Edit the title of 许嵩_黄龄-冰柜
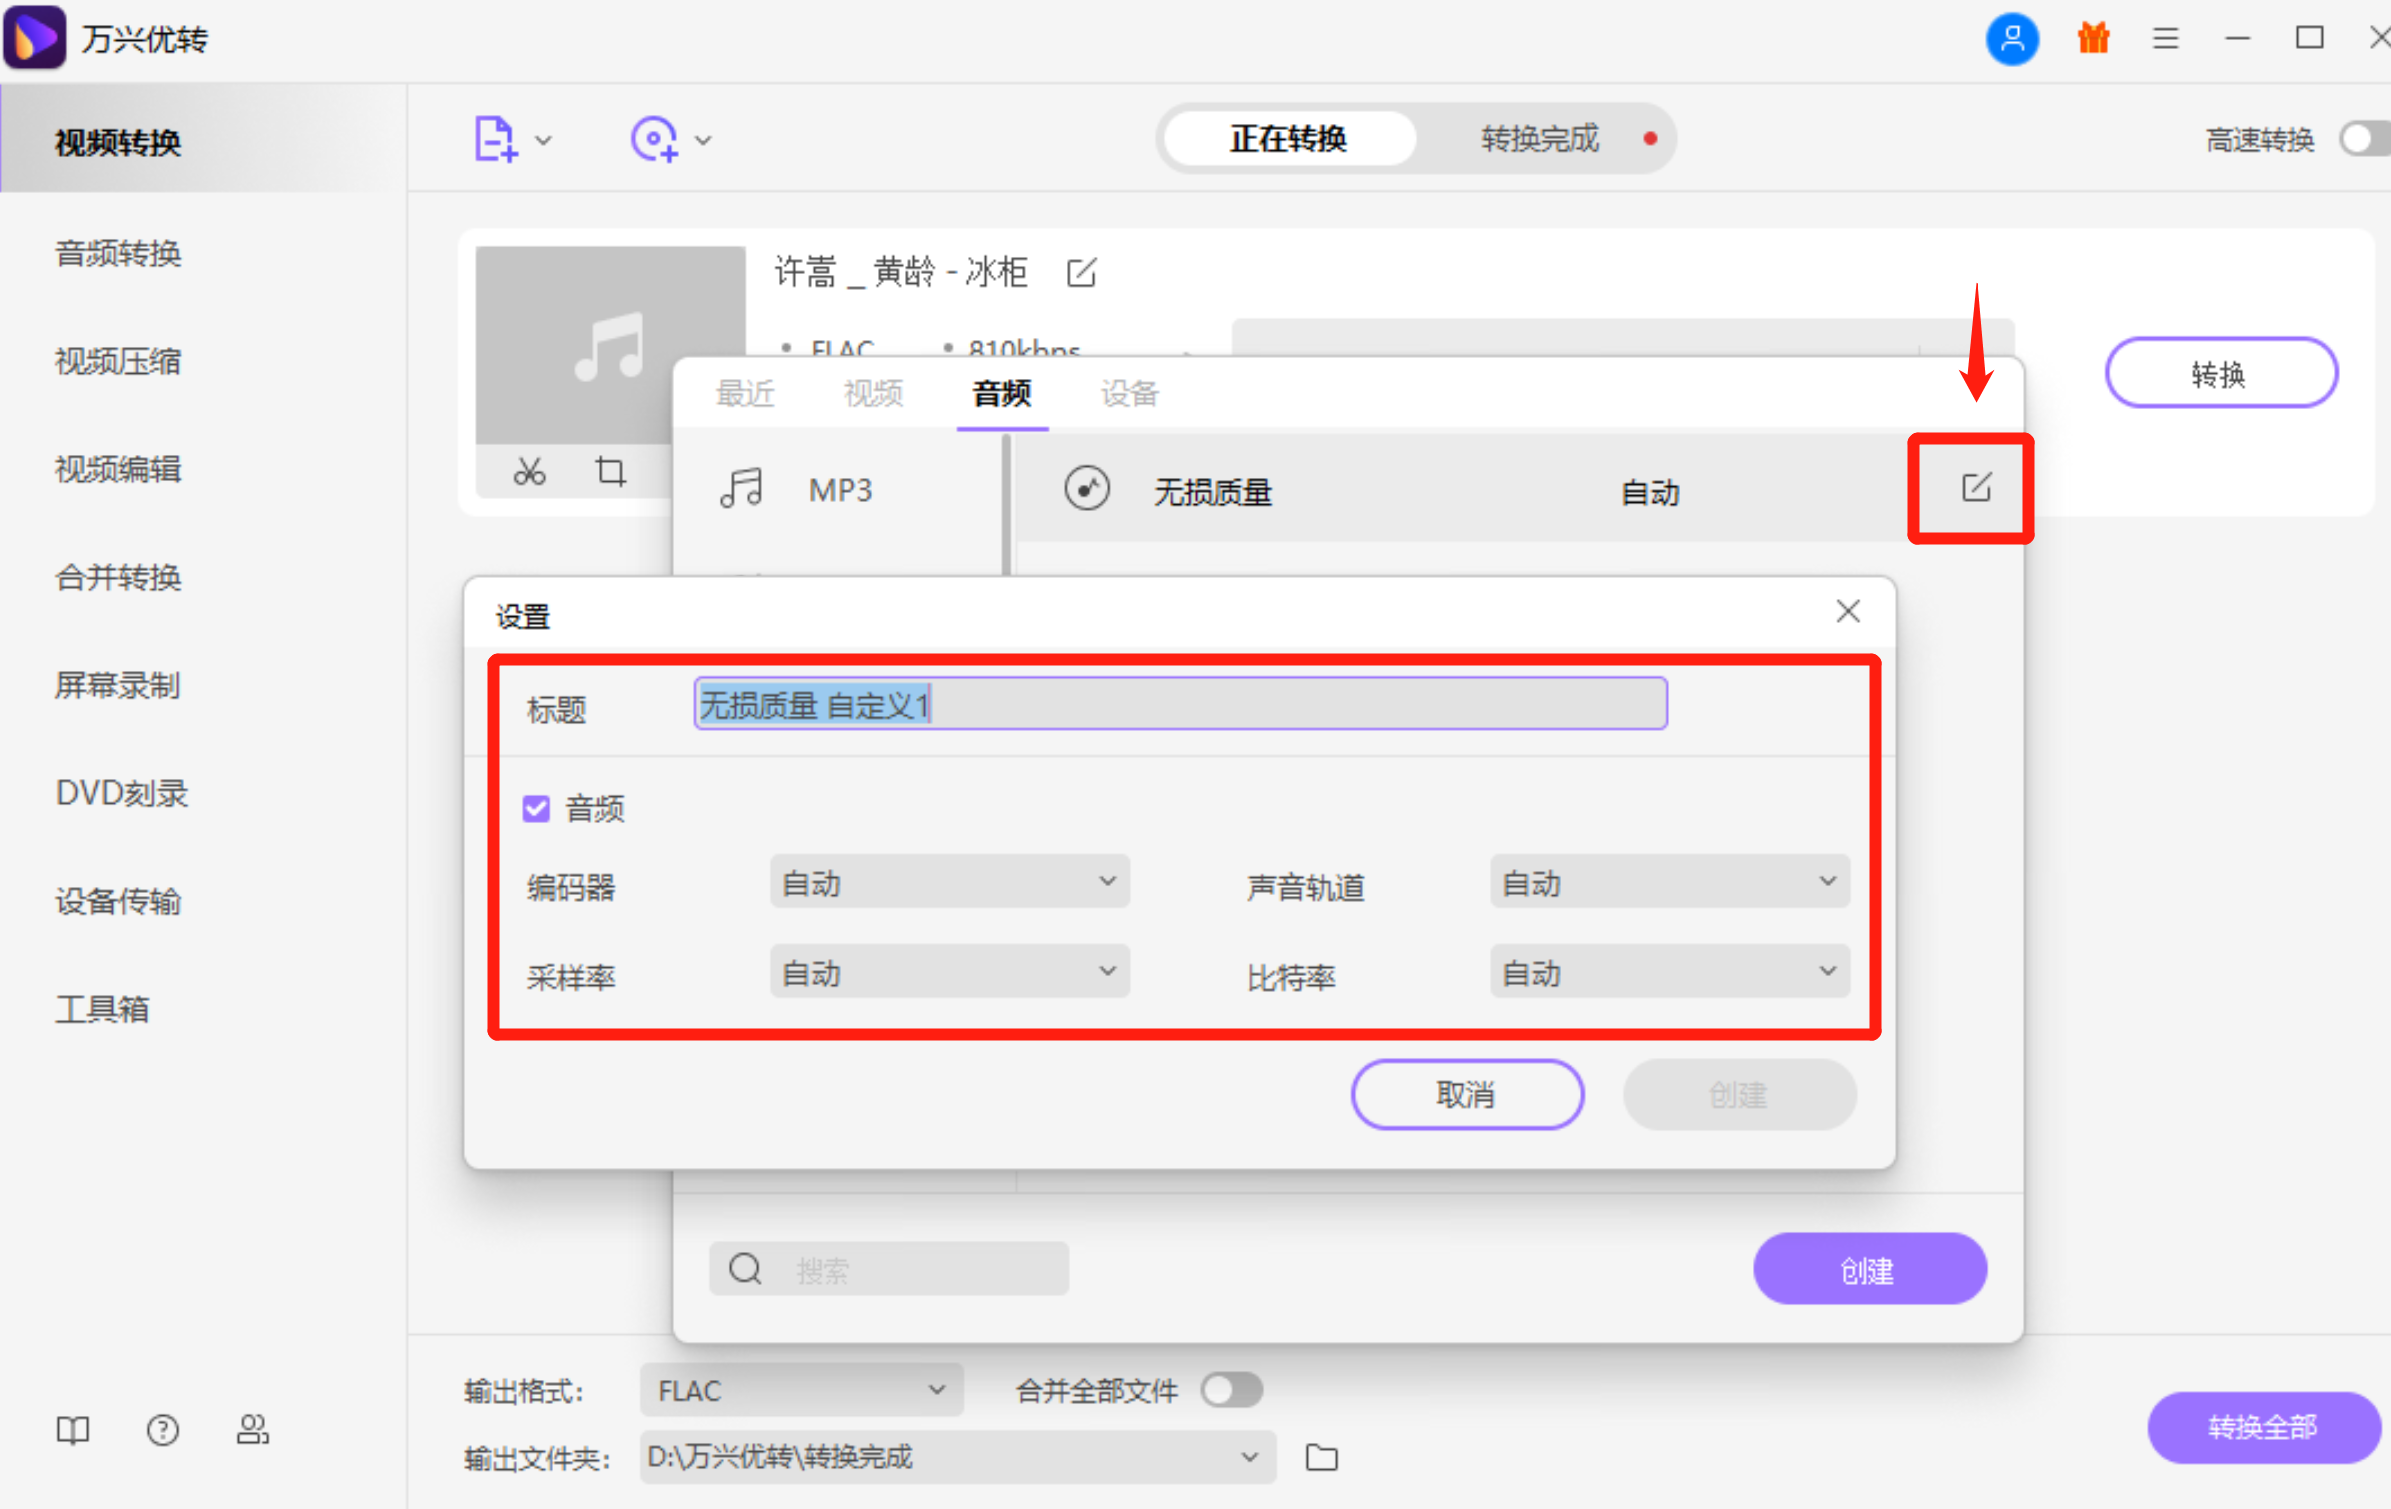 (1082, 272)
